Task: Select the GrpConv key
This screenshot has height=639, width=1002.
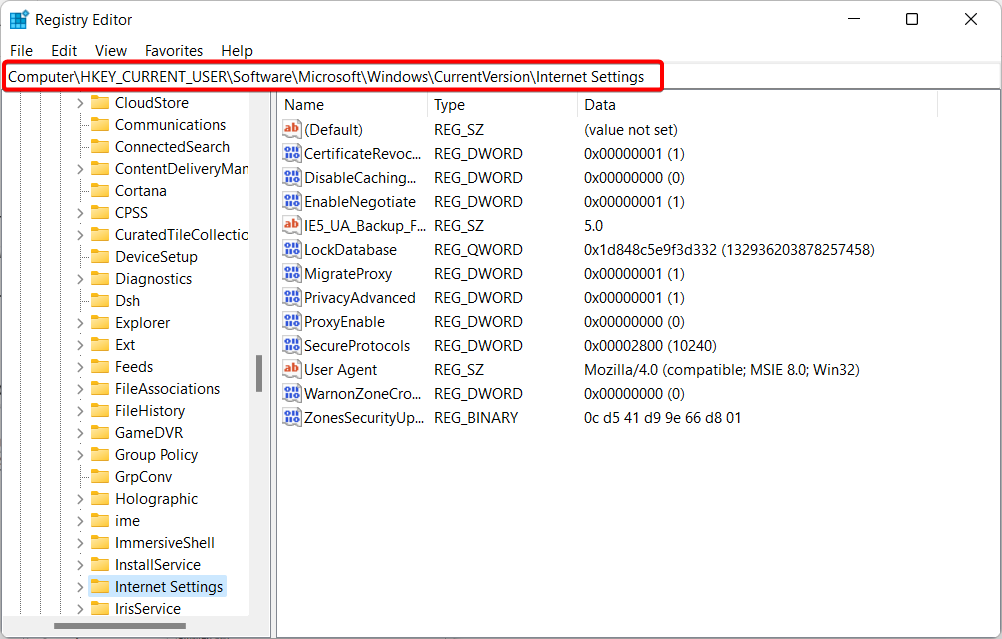Action: tap(143, 477)
